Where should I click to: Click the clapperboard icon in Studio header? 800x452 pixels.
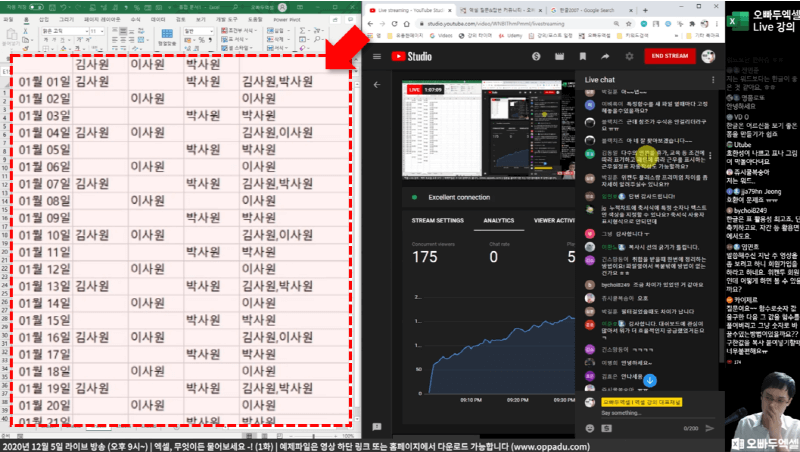pos(560,56)
